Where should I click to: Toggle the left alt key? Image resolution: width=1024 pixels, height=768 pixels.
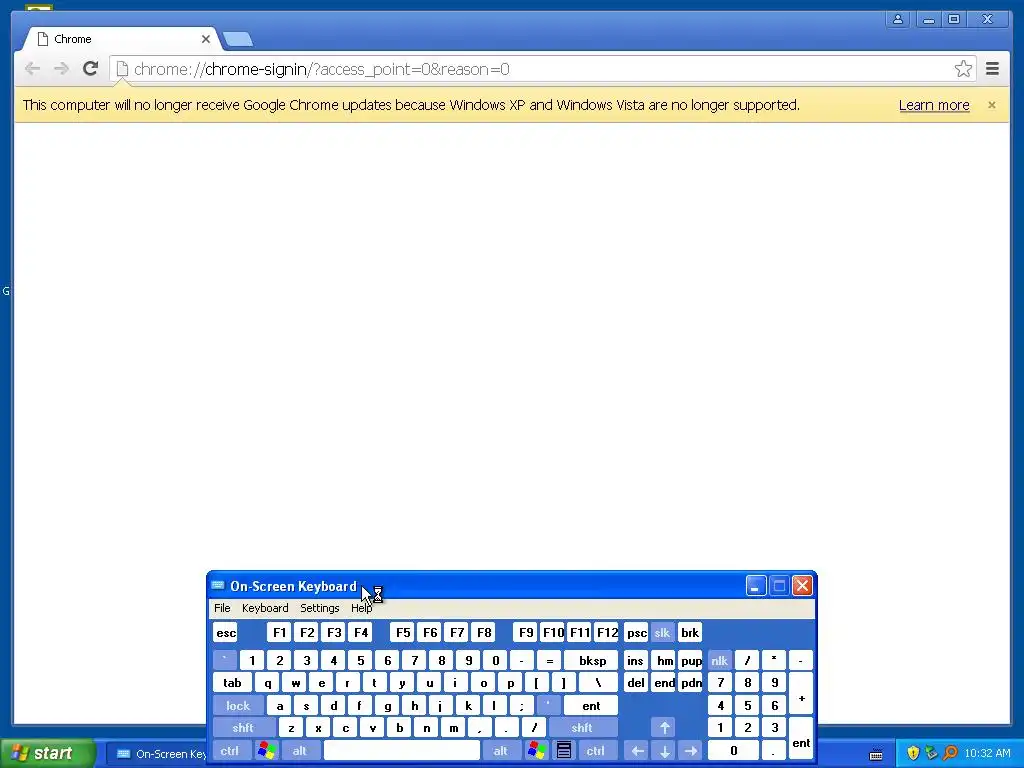pyautogui.click(x=299, y=751)
